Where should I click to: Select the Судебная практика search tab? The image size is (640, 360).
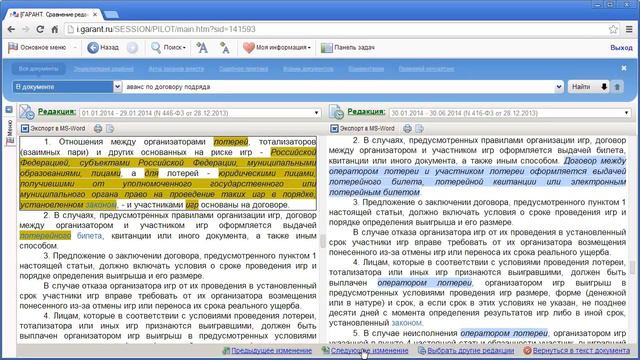[x=243, y=69]
